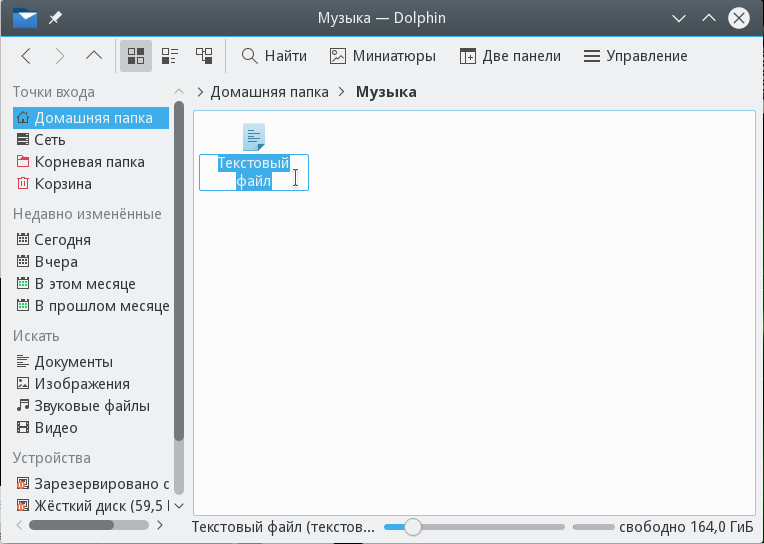Image resolution: width=764 pixels, height=544 pixels.
Task: Click Домашняя папка in the breadcrumb path
Action: [x=269, y=92]
